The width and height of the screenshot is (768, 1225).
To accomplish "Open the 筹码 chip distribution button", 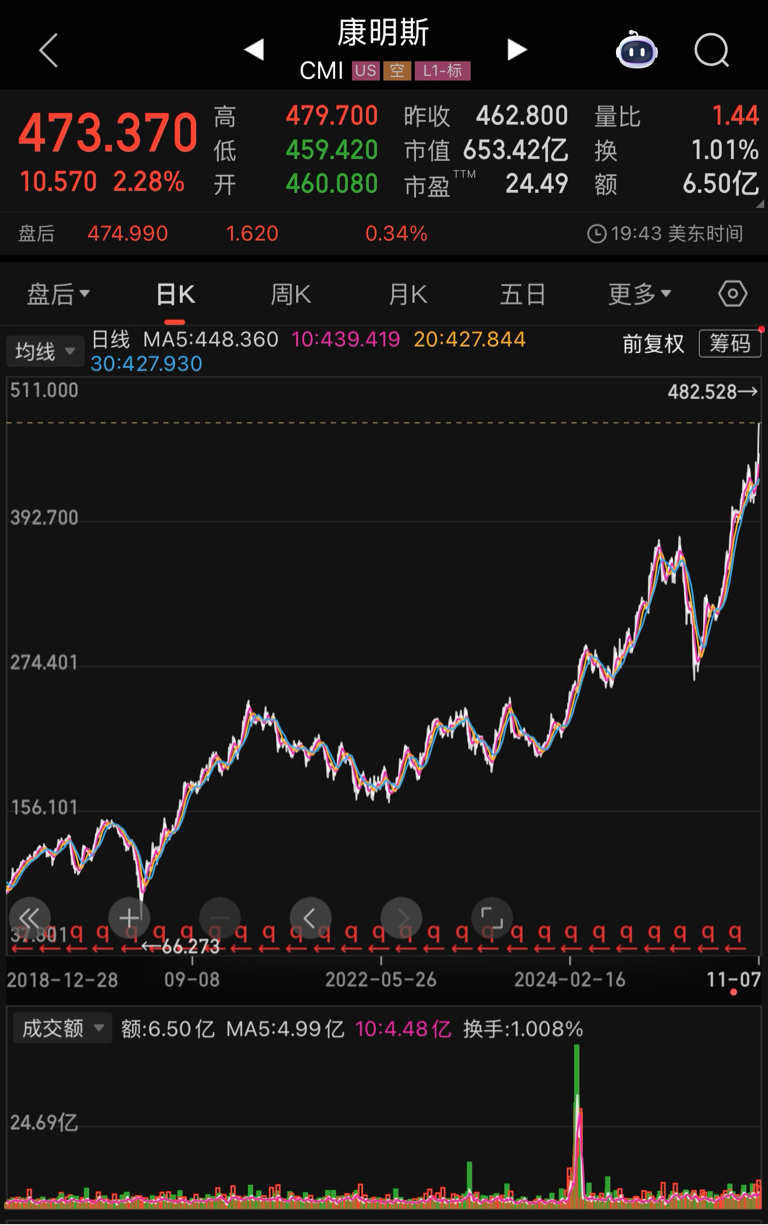I will (730, 343).
